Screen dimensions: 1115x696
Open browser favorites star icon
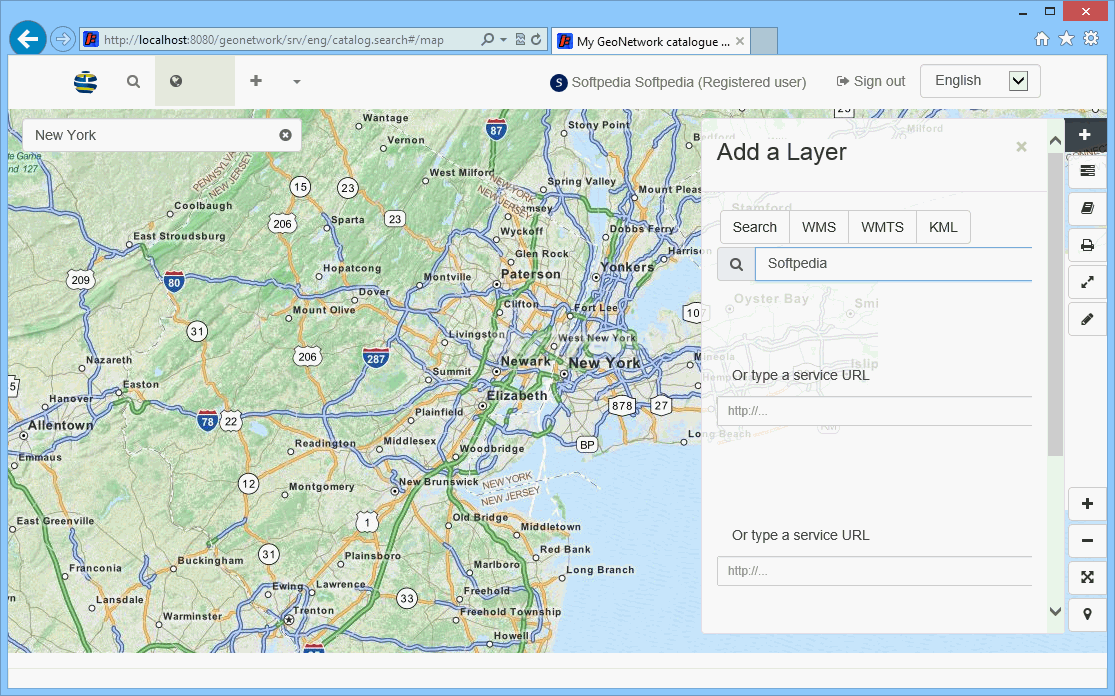[x=1066, y=38]
